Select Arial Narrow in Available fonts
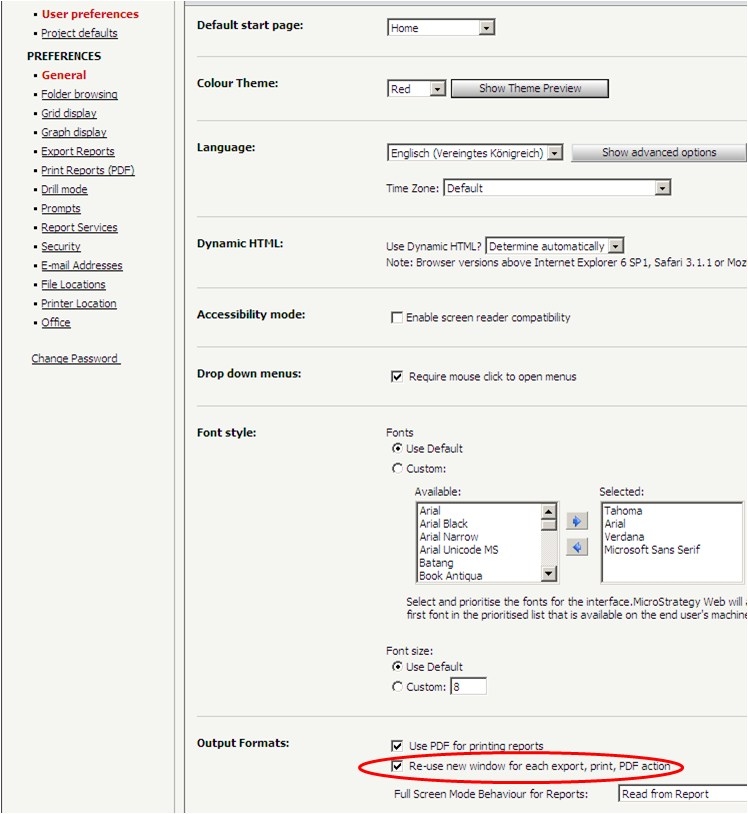 (448, 537)
